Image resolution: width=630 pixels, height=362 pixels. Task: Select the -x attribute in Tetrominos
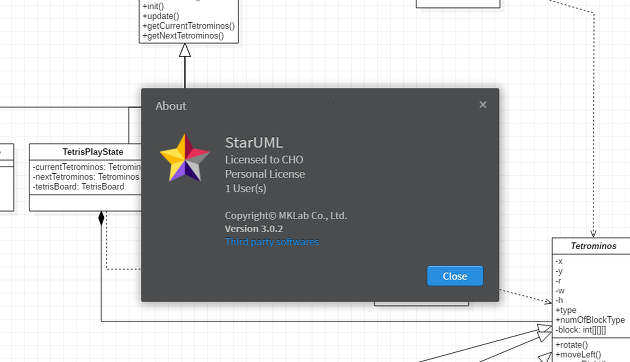559,261
